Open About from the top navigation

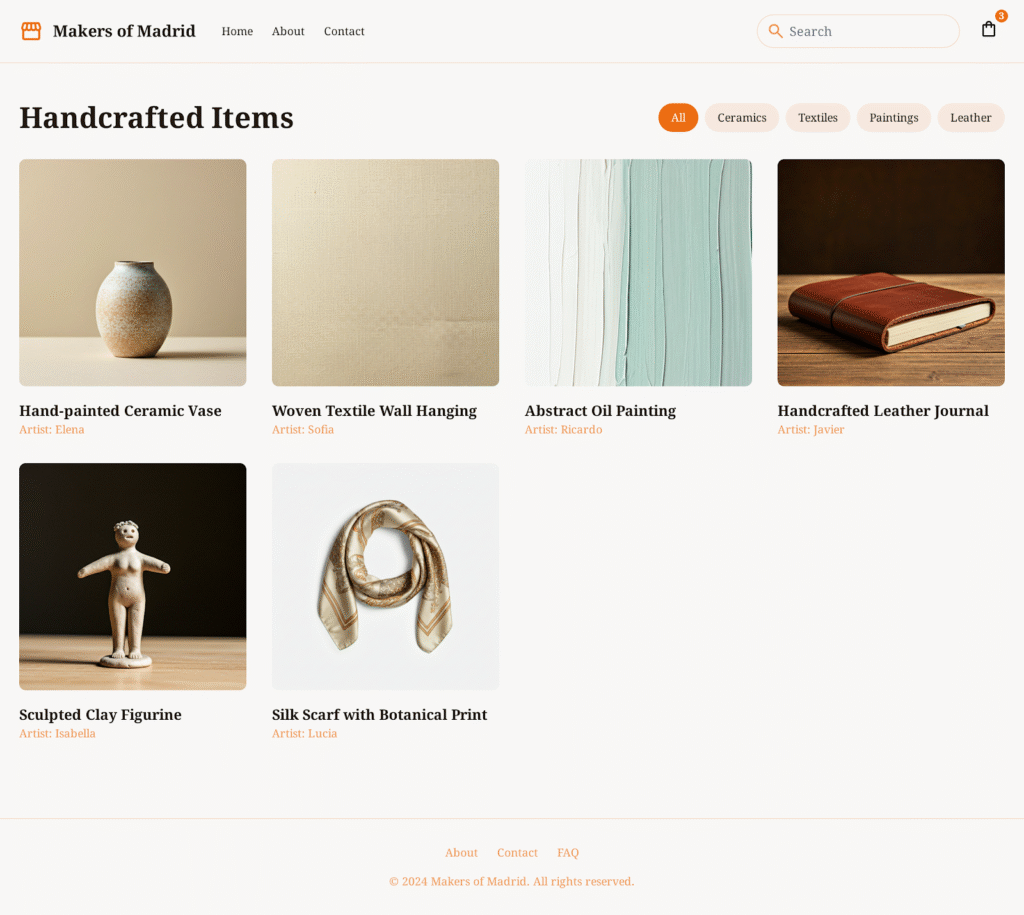coord(288,31)
